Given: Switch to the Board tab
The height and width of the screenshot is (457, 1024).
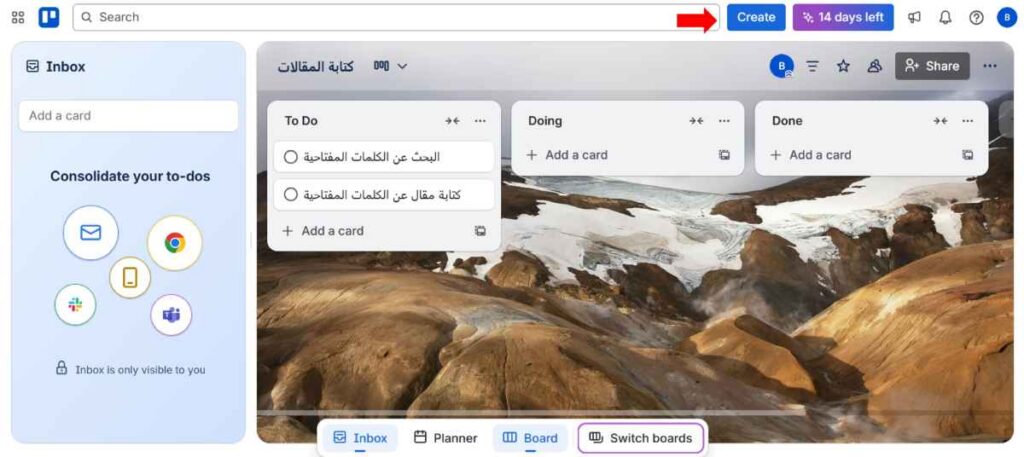Looking at the screenshot, I should coord(530,437).
